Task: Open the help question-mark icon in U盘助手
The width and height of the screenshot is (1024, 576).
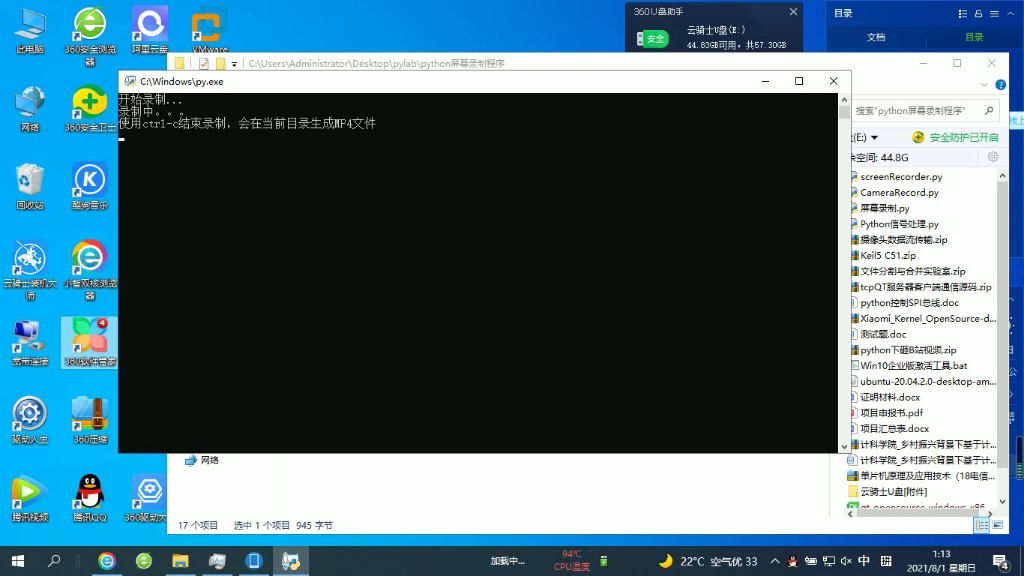Action: click(x=999, y=84)
